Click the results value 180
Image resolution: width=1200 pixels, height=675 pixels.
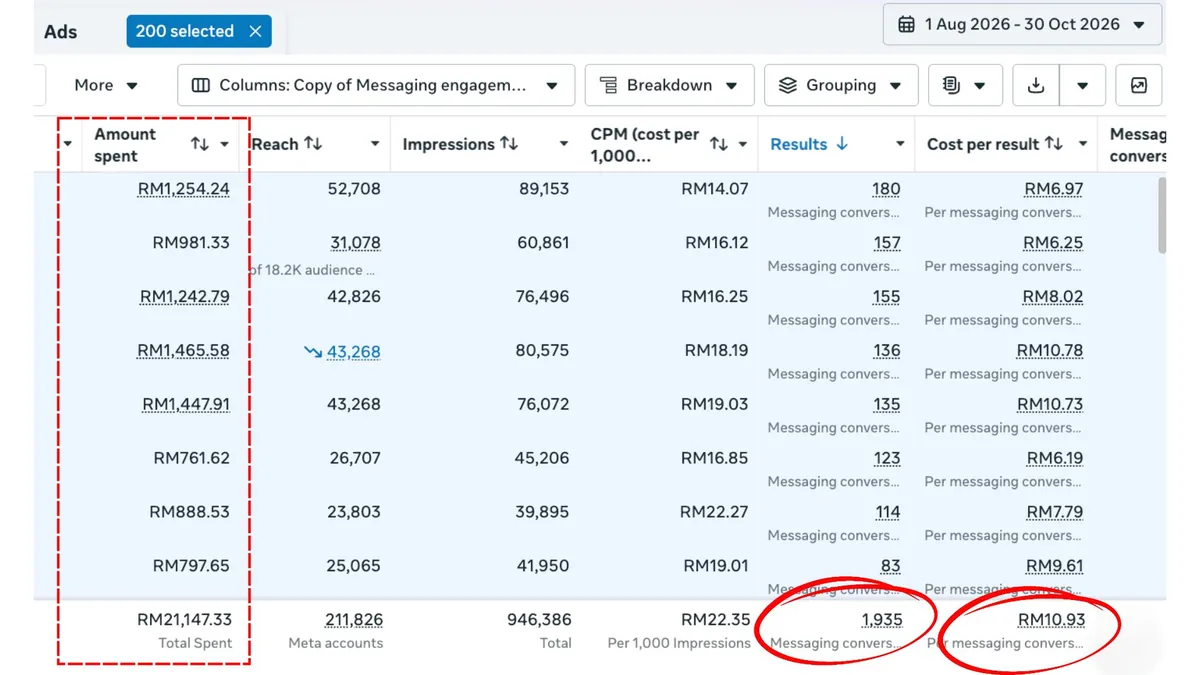[886, 189]
